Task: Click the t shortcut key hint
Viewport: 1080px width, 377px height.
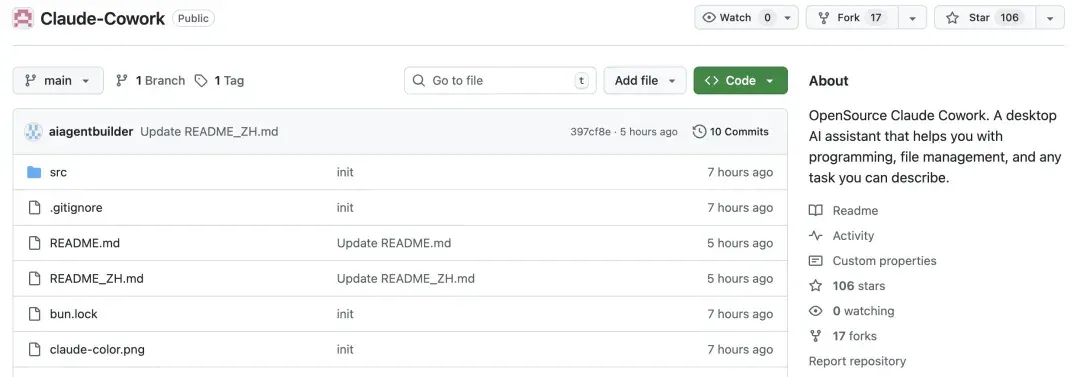Action: (582, 81)
